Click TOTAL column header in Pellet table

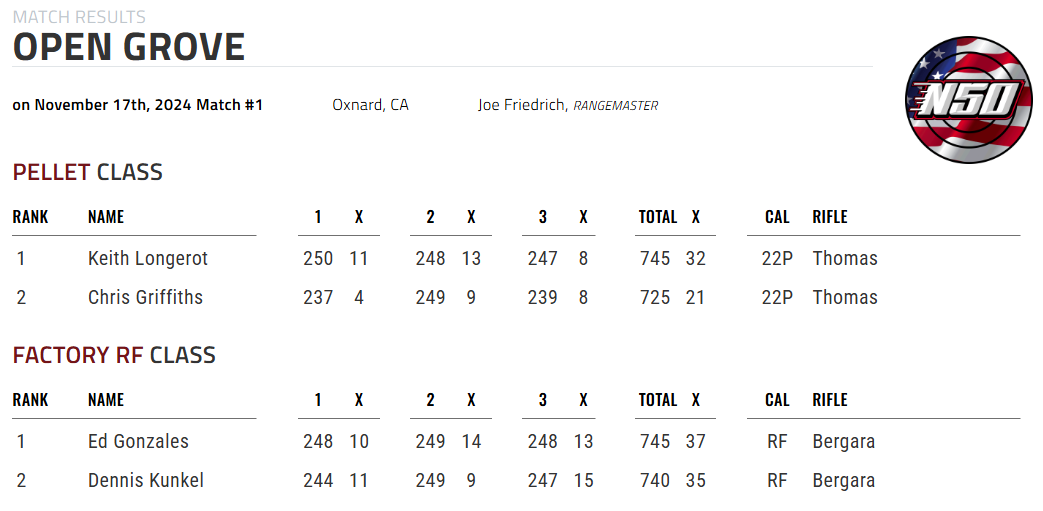[658, 217]
